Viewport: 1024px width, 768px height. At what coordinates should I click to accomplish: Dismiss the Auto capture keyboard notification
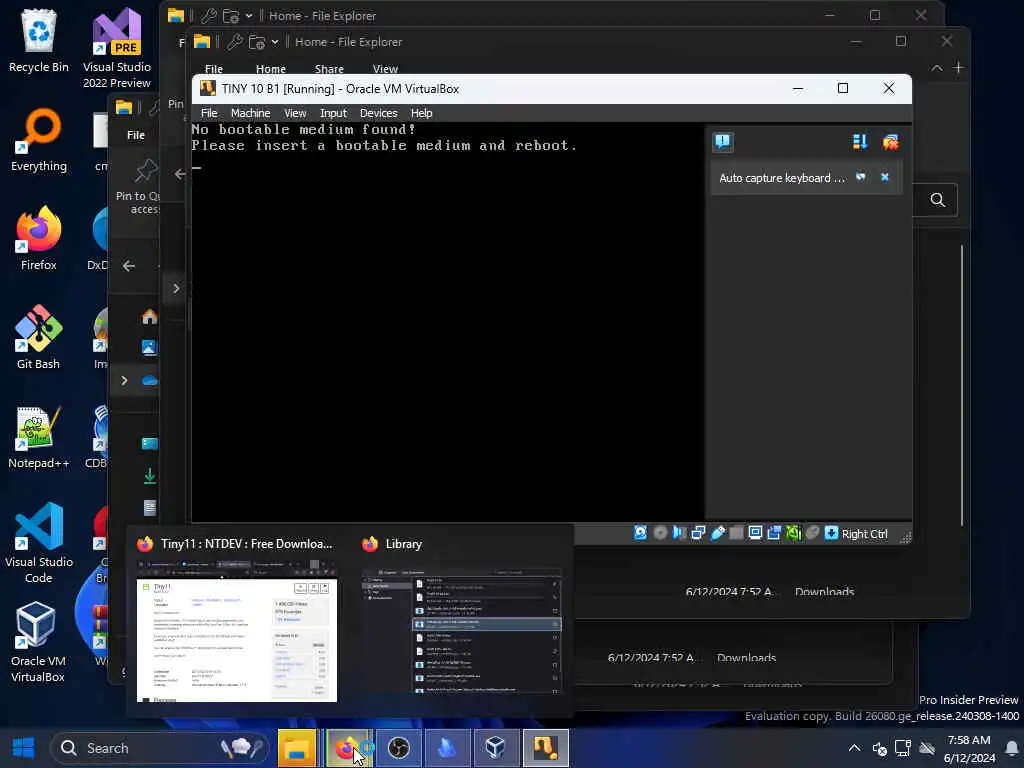(x=885, y=177)
